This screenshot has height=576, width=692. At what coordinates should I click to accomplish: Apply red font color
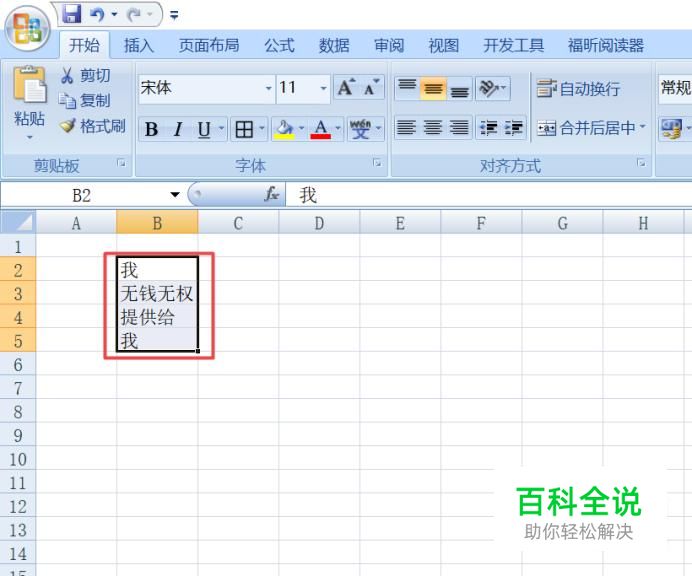coord(320,129)
